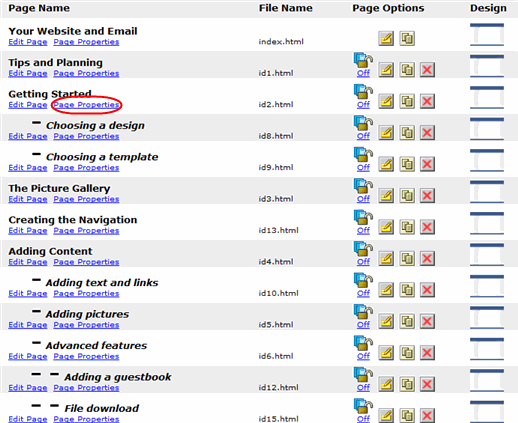Click the copy page icon for index.html
The width and height of the screenshot is (518, 423).
coord(407,38)
